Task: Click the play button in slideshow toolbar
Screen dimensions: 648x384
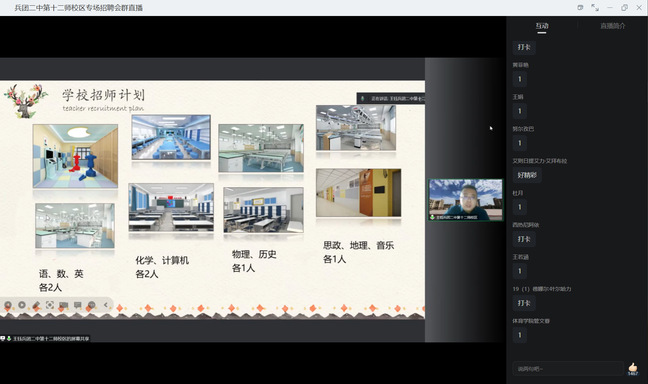Action: pos(22,305)
